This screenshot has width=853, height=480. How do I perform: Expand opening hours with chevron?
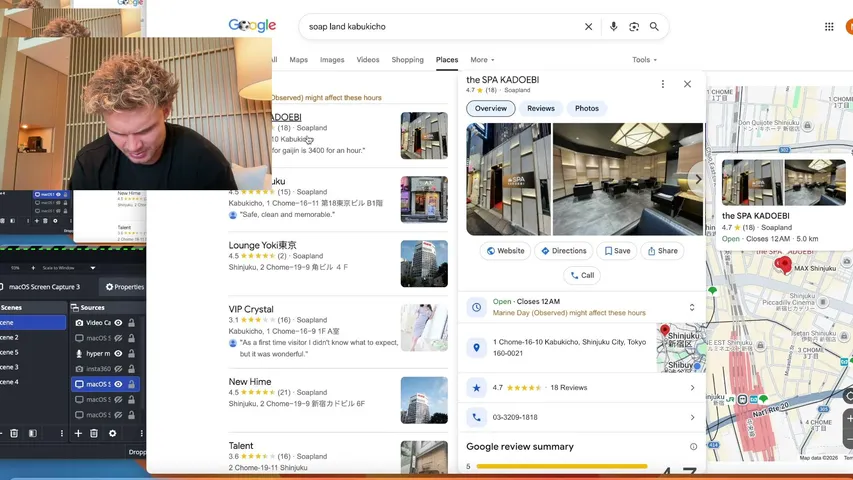click(x=691, y=307)
